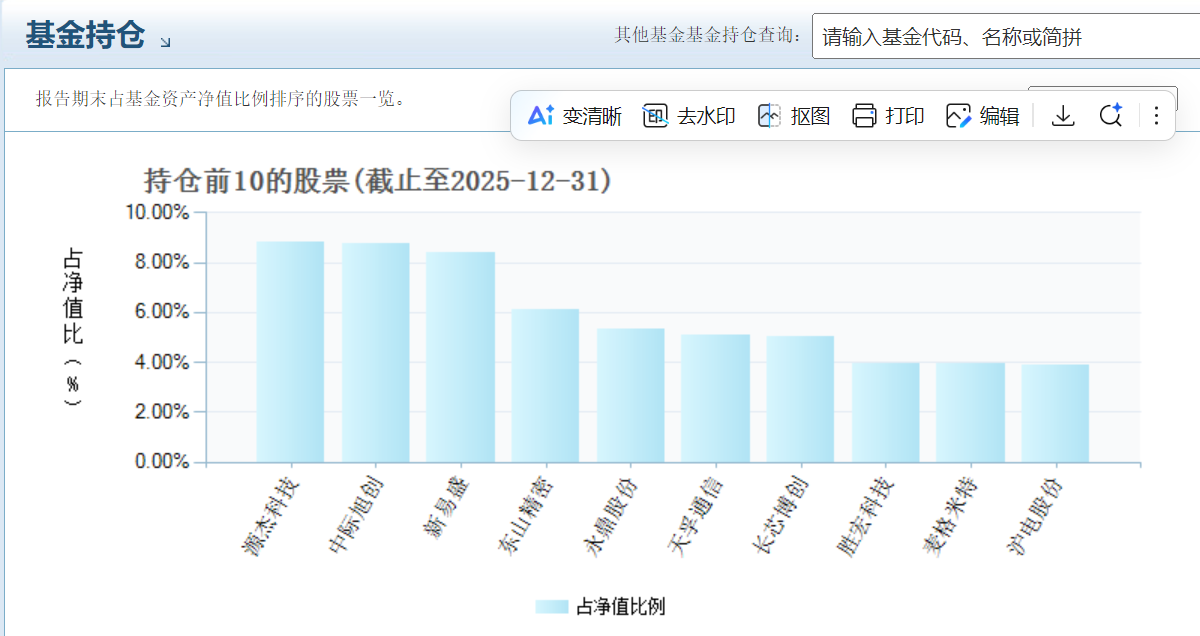Image resolution: width=1200 pixels, height=636 pixels.
Task: Click the 东山精密 axis label
Action: (525, 516)
